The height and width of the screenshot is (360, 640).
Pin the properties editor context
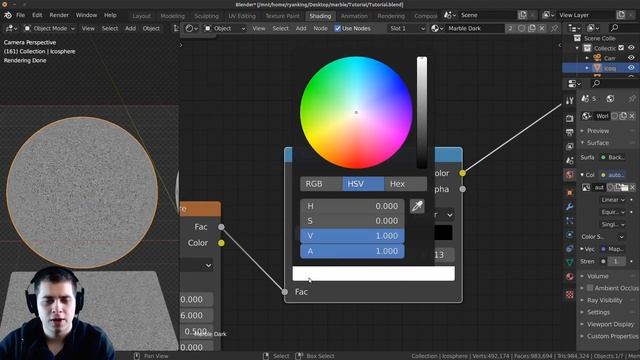point(632,98)
